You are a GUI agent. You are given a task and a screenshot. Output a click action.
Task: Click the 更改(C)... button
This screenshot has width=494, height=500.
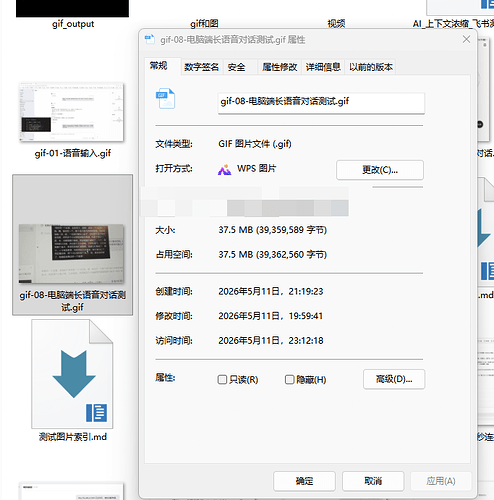click(x=380, y=170)
